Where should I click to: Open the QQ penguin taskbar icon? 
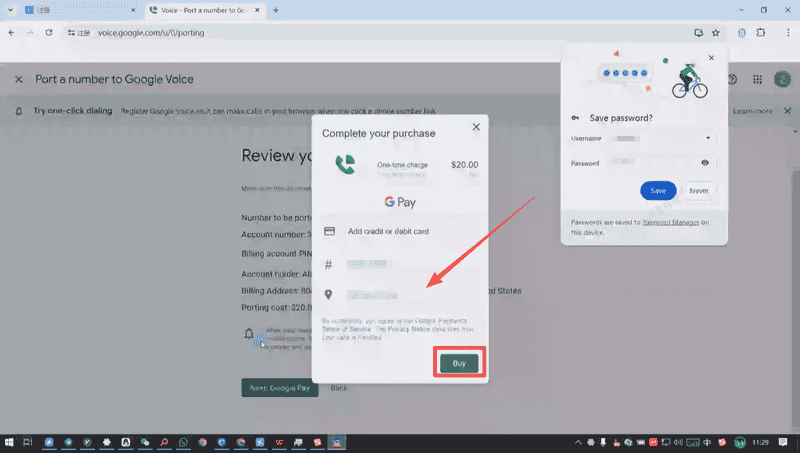[126, 442]
